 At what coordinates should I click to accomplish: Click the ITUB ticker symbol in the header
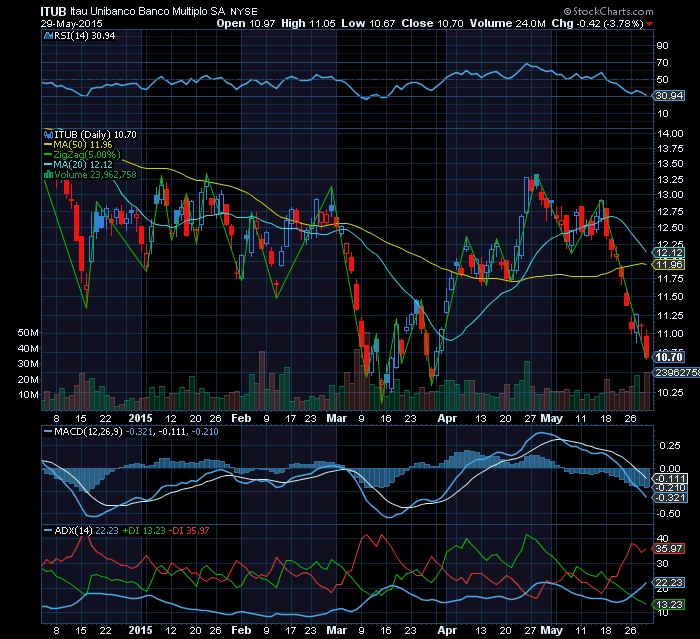click(53, 11)
